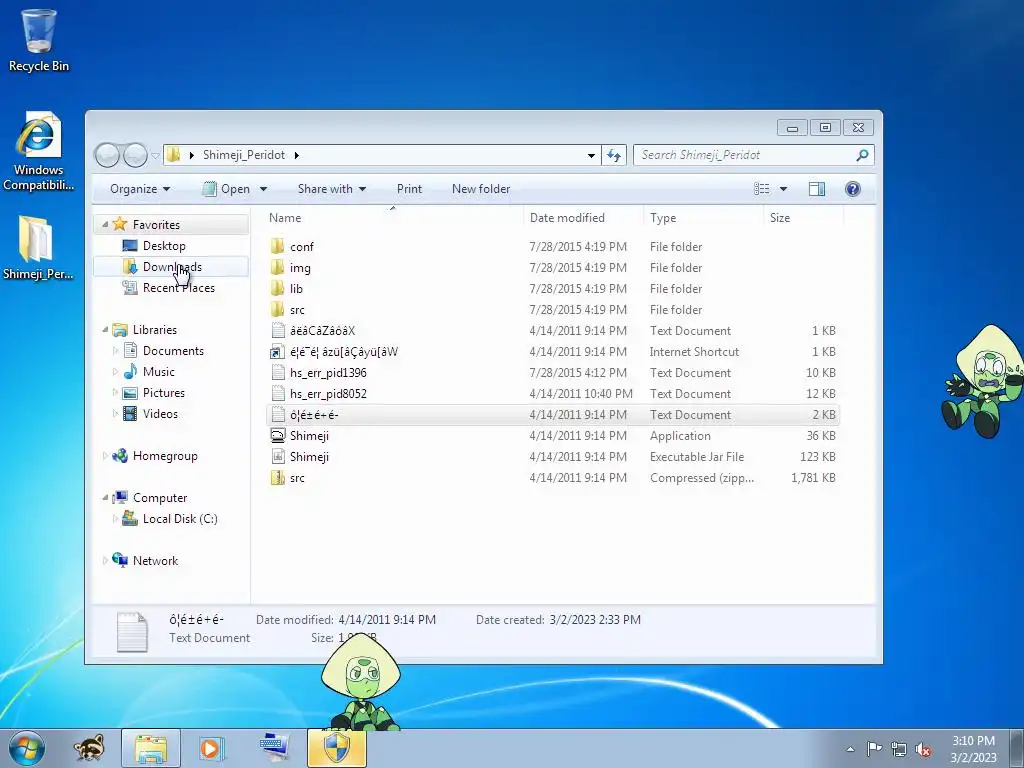
Task: Sort by the Name column header
Action: tap(393, 217)
